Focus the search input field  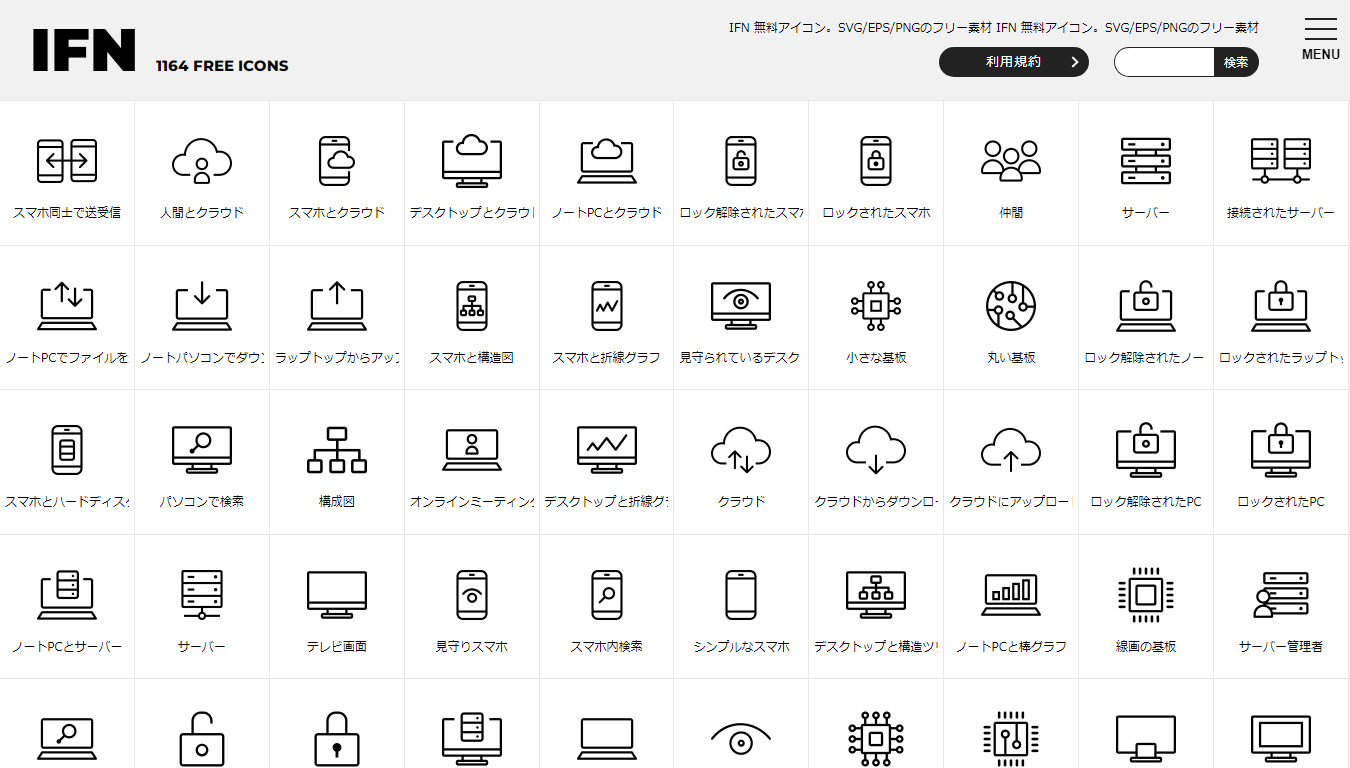[x=1164, y=62]
